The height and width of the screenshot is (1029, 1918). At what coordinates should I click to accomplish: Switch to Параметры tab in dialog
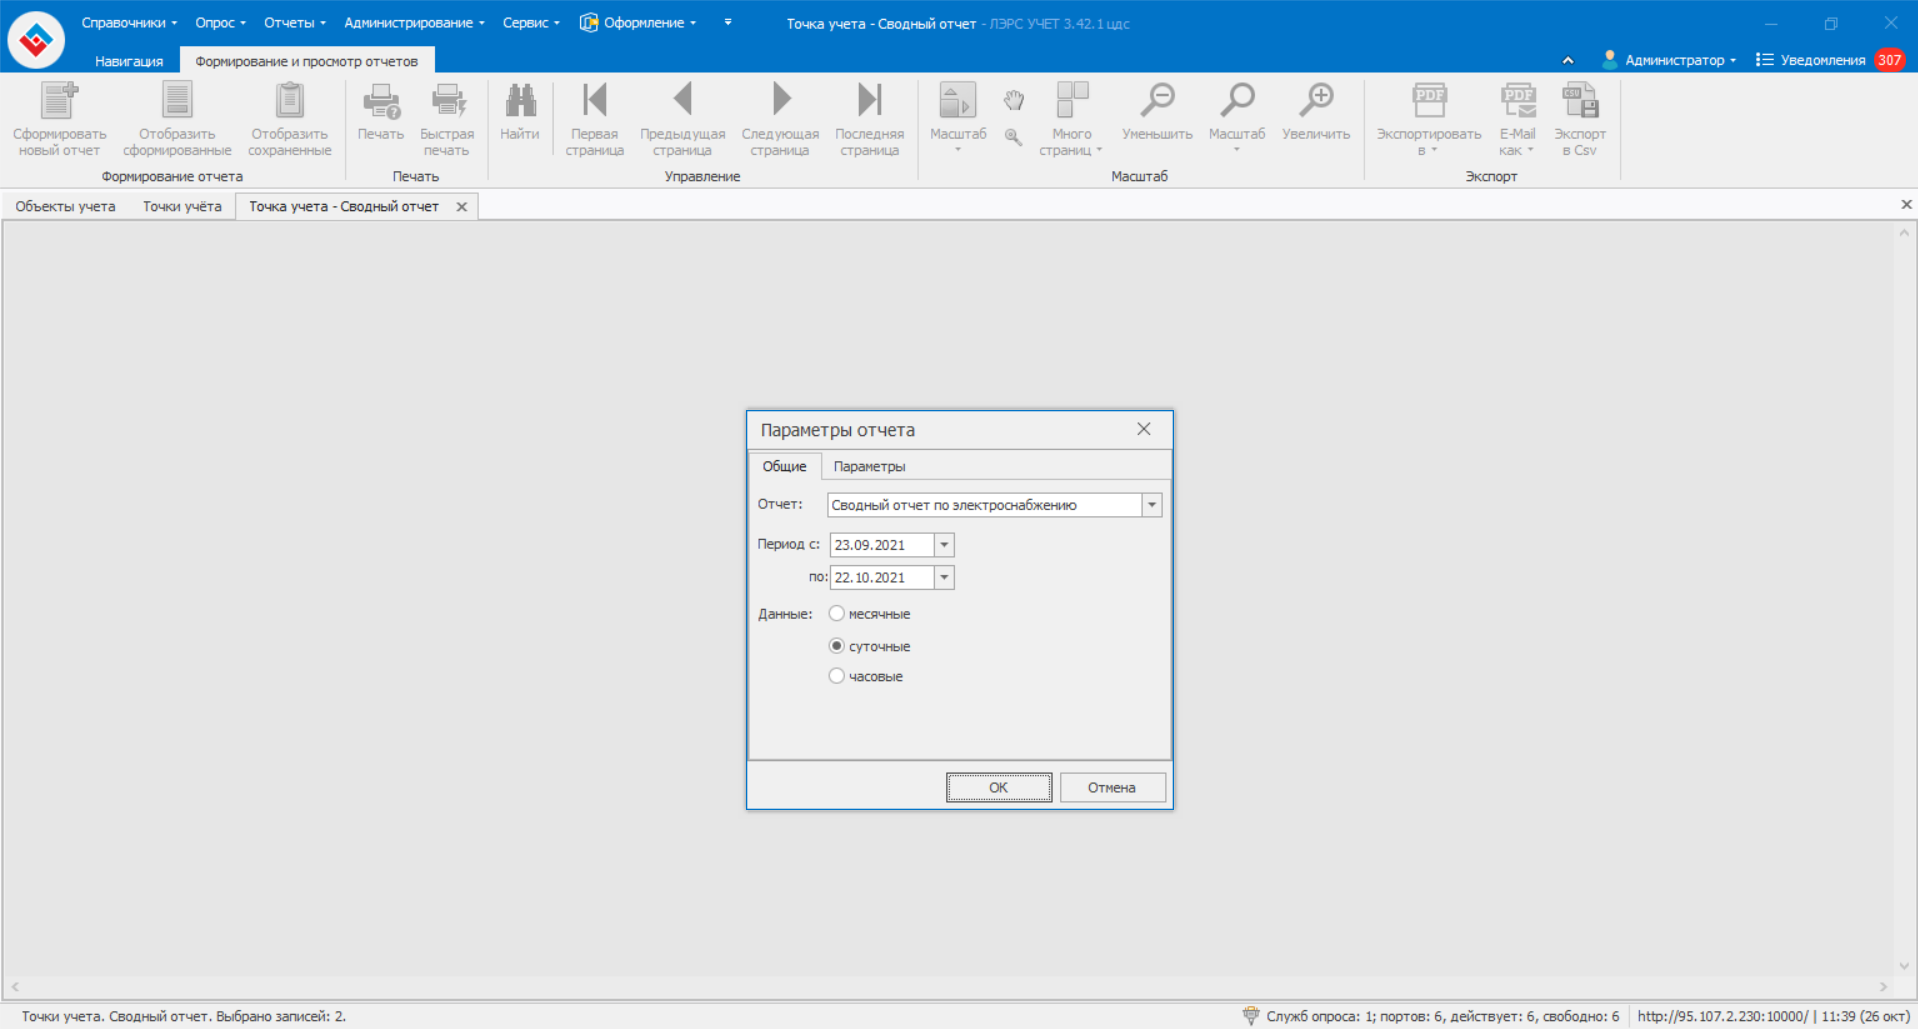click(869, 466)
